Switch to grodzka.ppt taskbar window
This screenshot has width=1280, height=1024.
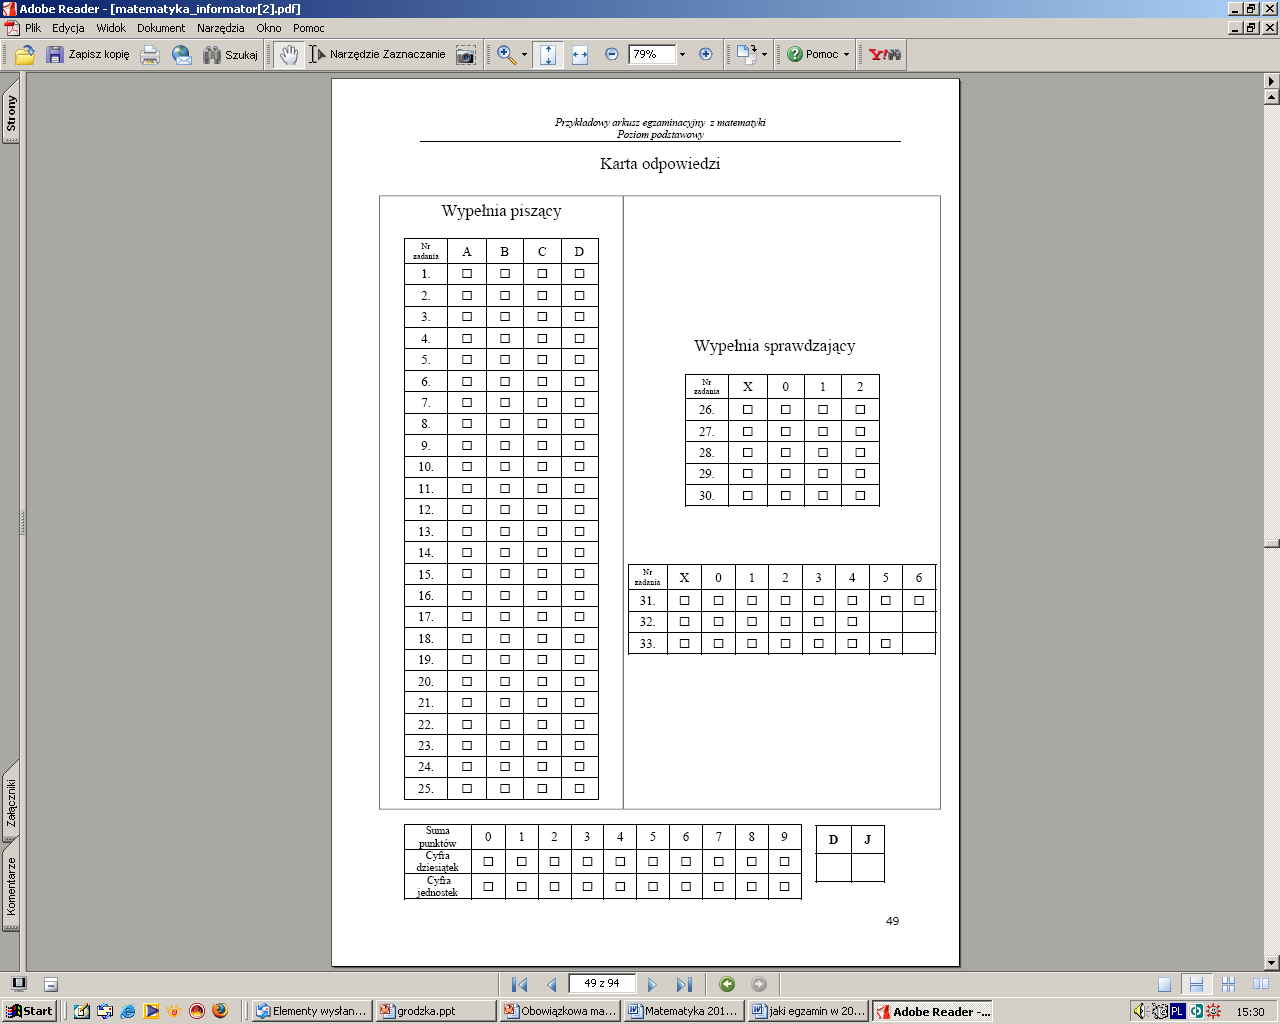(435, 1011)
